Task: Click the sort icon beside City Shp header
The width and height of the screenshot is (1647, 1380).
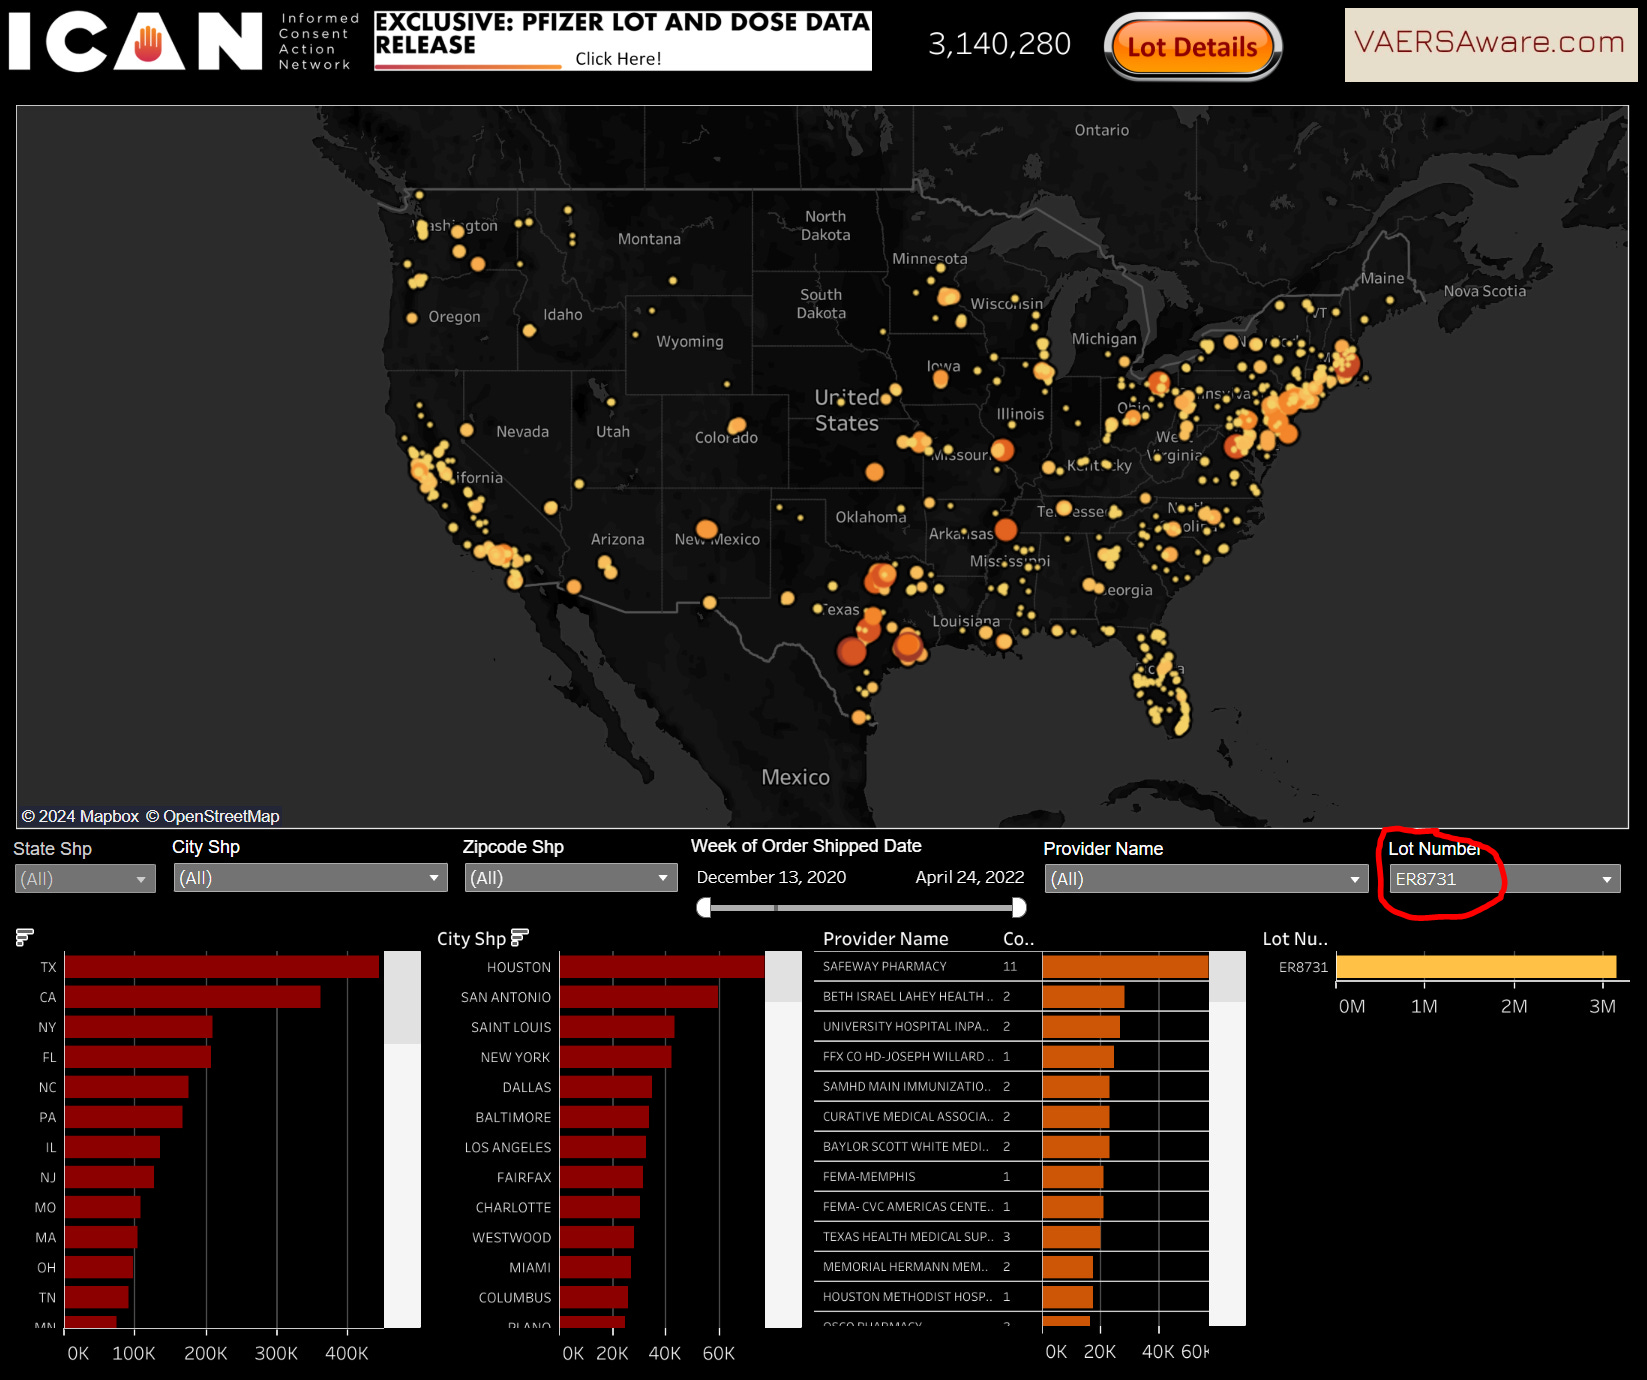Action: [x=519, y=937]
